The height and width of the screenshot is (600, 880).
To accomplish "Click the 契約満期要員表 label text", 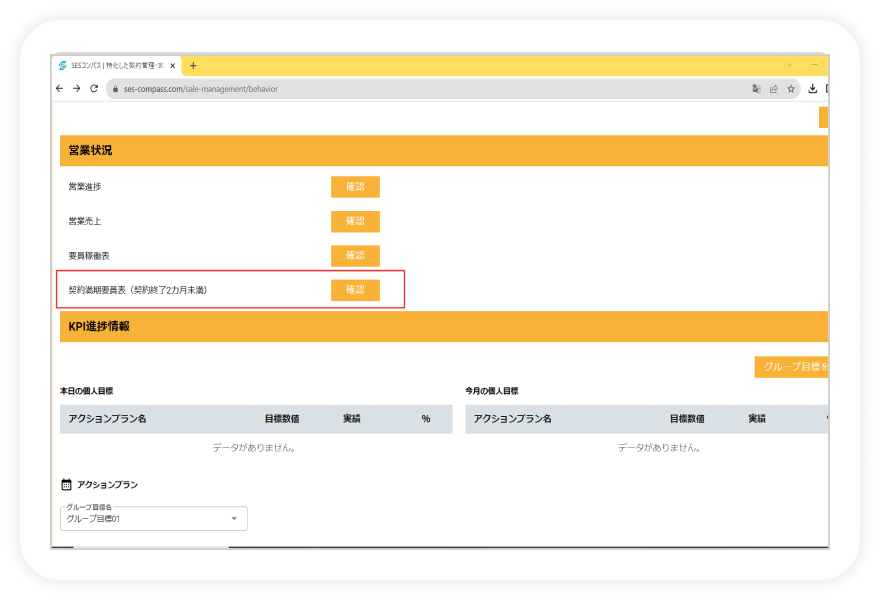I will 138,290.
